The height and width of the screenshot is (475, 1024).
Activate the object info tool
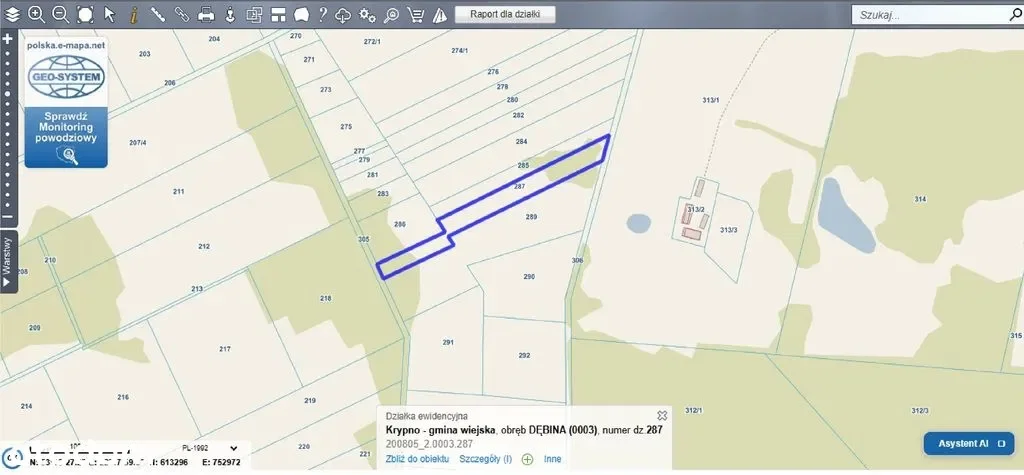pyautogui.click(x=133, y=14)
